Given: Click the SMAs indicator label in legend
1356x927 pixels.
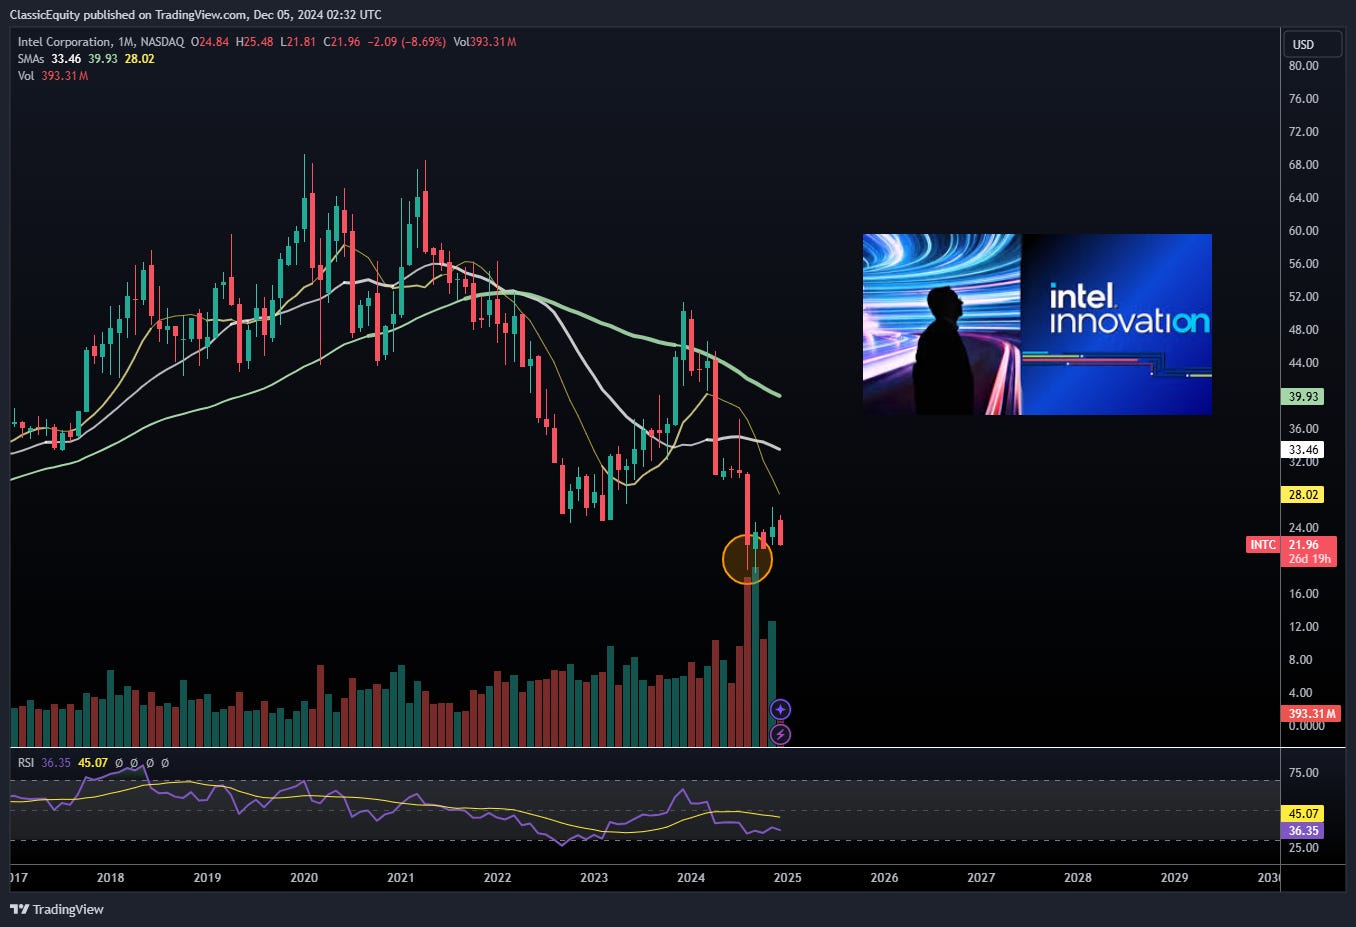Looking at the screenshot, I should point(31,59).
